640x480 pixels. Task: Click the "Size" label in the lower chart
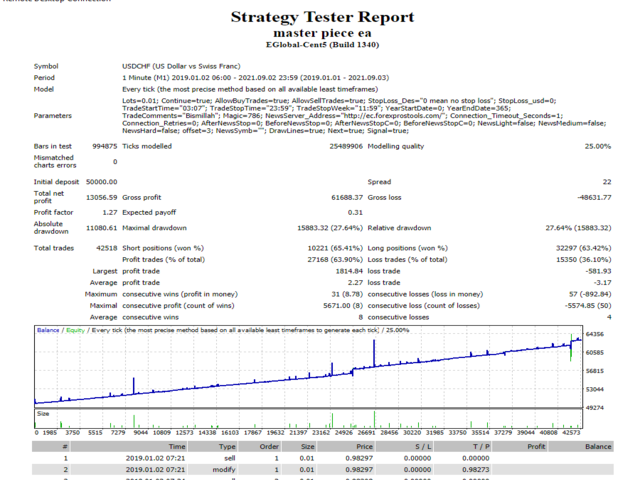(43, 413)
